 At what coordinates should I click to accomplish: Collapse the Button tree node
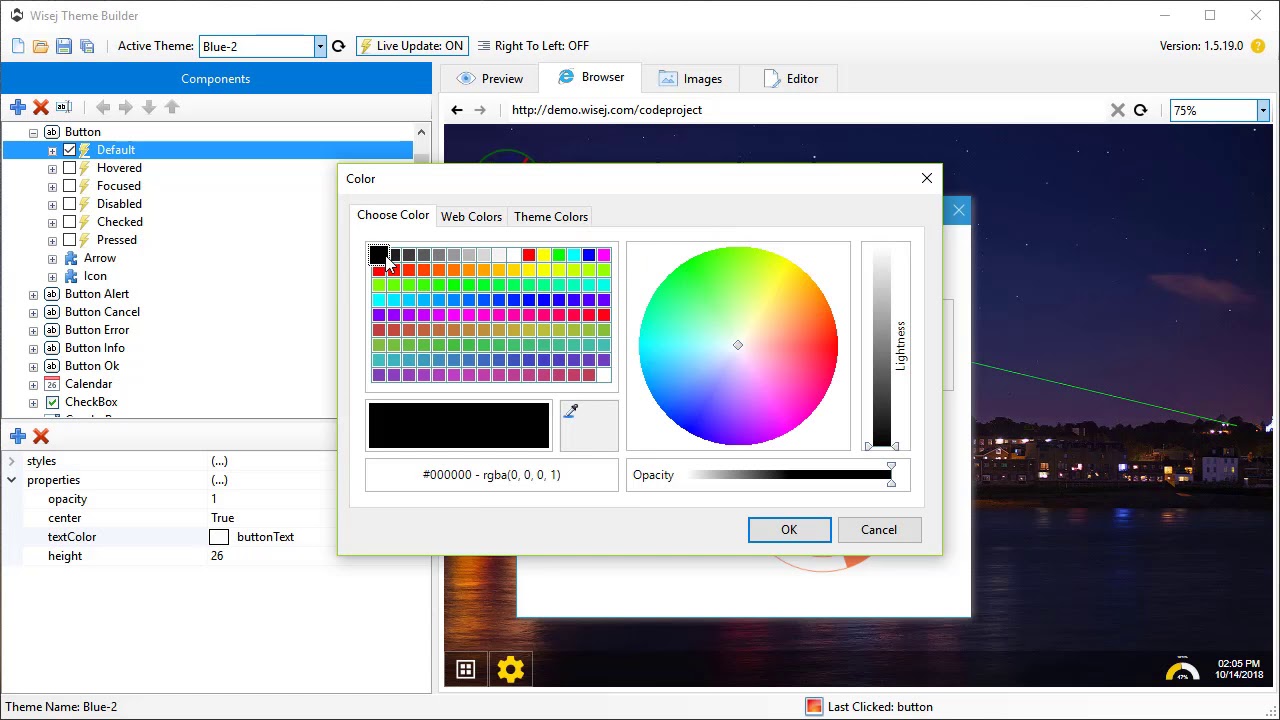click(x=33, y=132)
